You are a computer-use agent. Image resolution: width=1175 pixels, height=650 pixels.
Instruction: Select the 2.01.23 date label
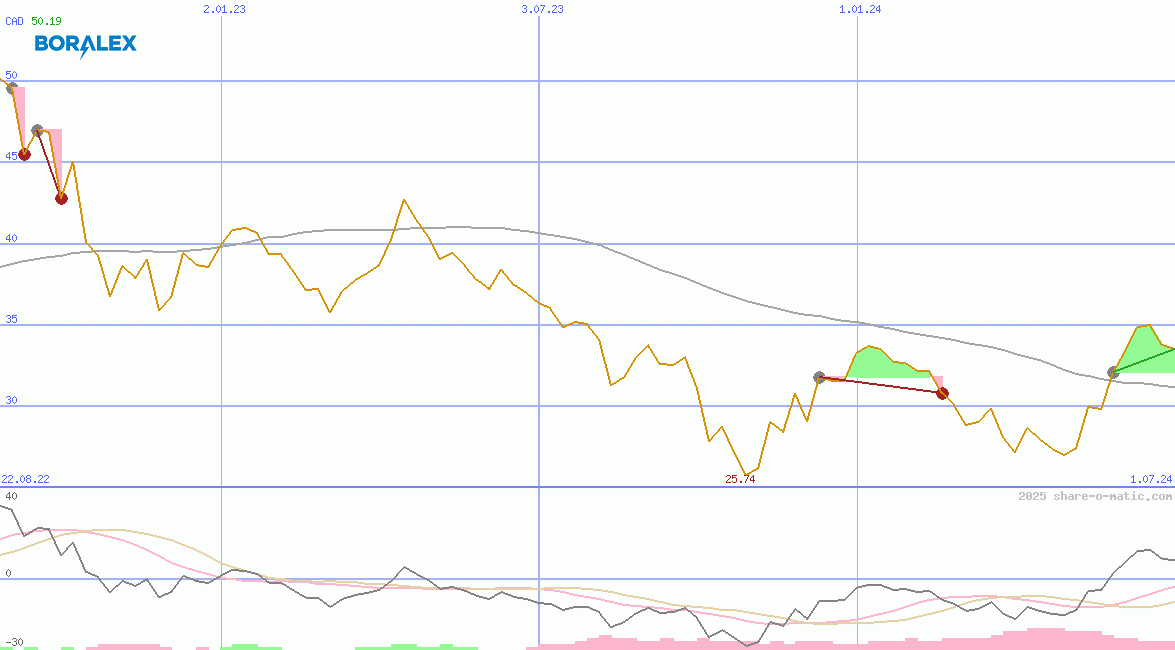[224, 9]
